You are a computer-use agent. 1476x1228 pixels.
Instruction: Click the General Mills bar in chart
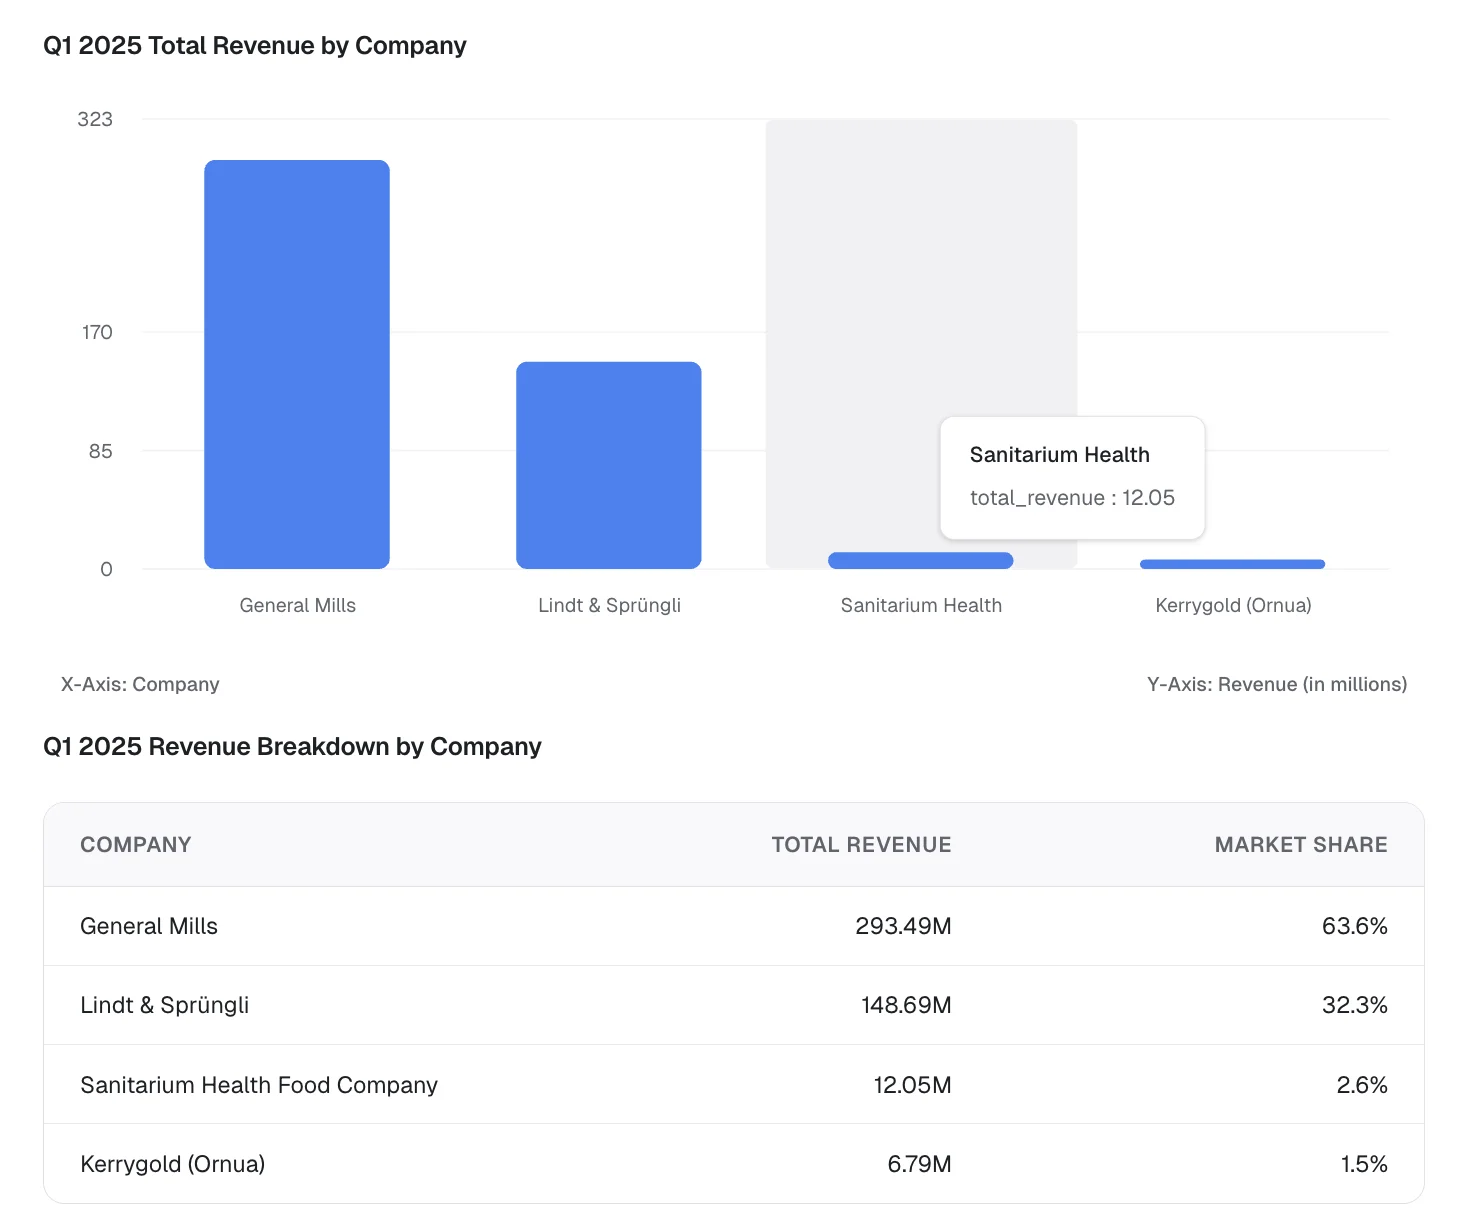(x=297, y=364)
